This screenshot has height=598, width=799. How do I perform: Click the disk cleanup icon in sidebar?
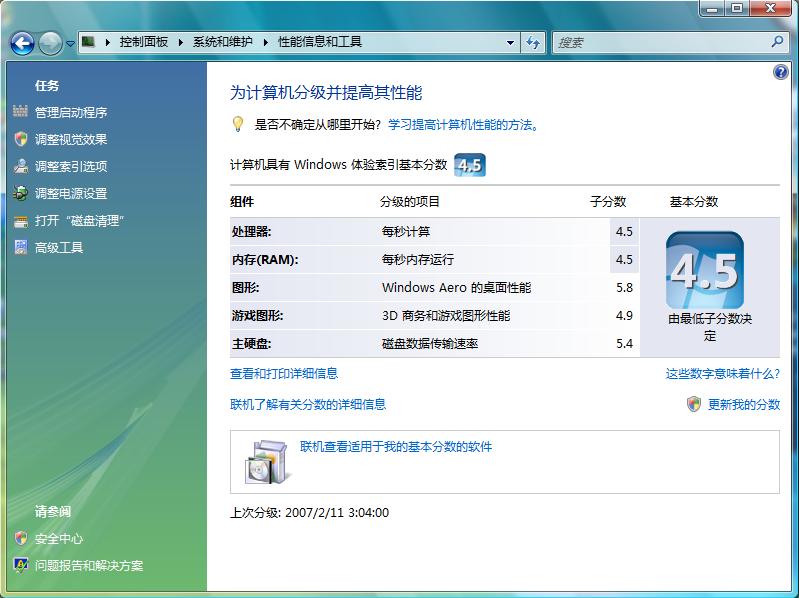point(21,221)
